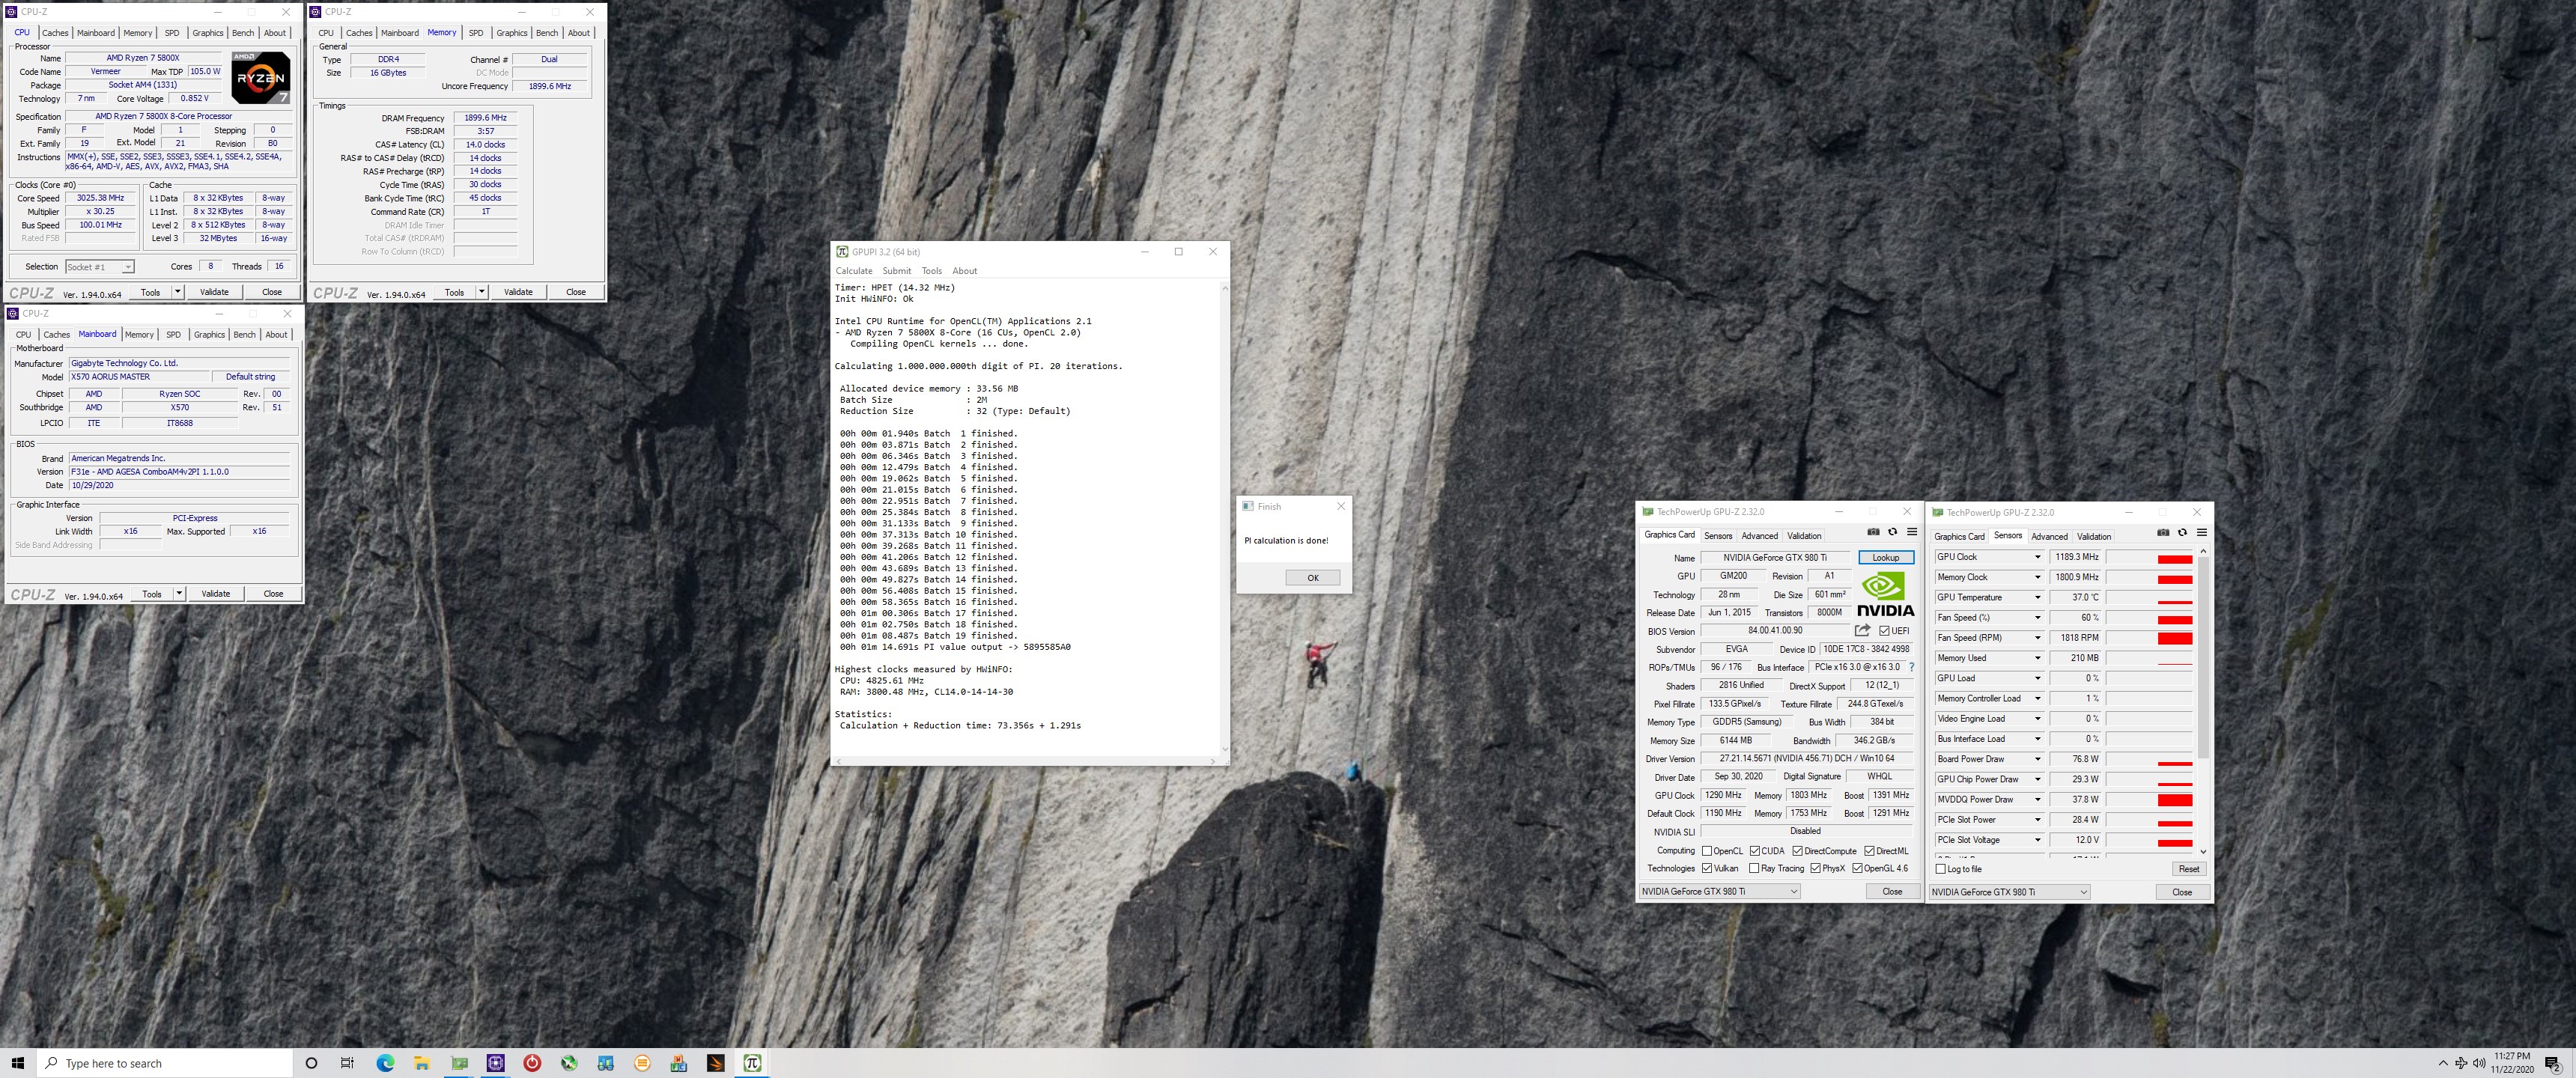Image resolution: width=2576 pixels, height=1078 pixels.
Task: Enable Log to file checkbox
Action: click(1941, 869)
